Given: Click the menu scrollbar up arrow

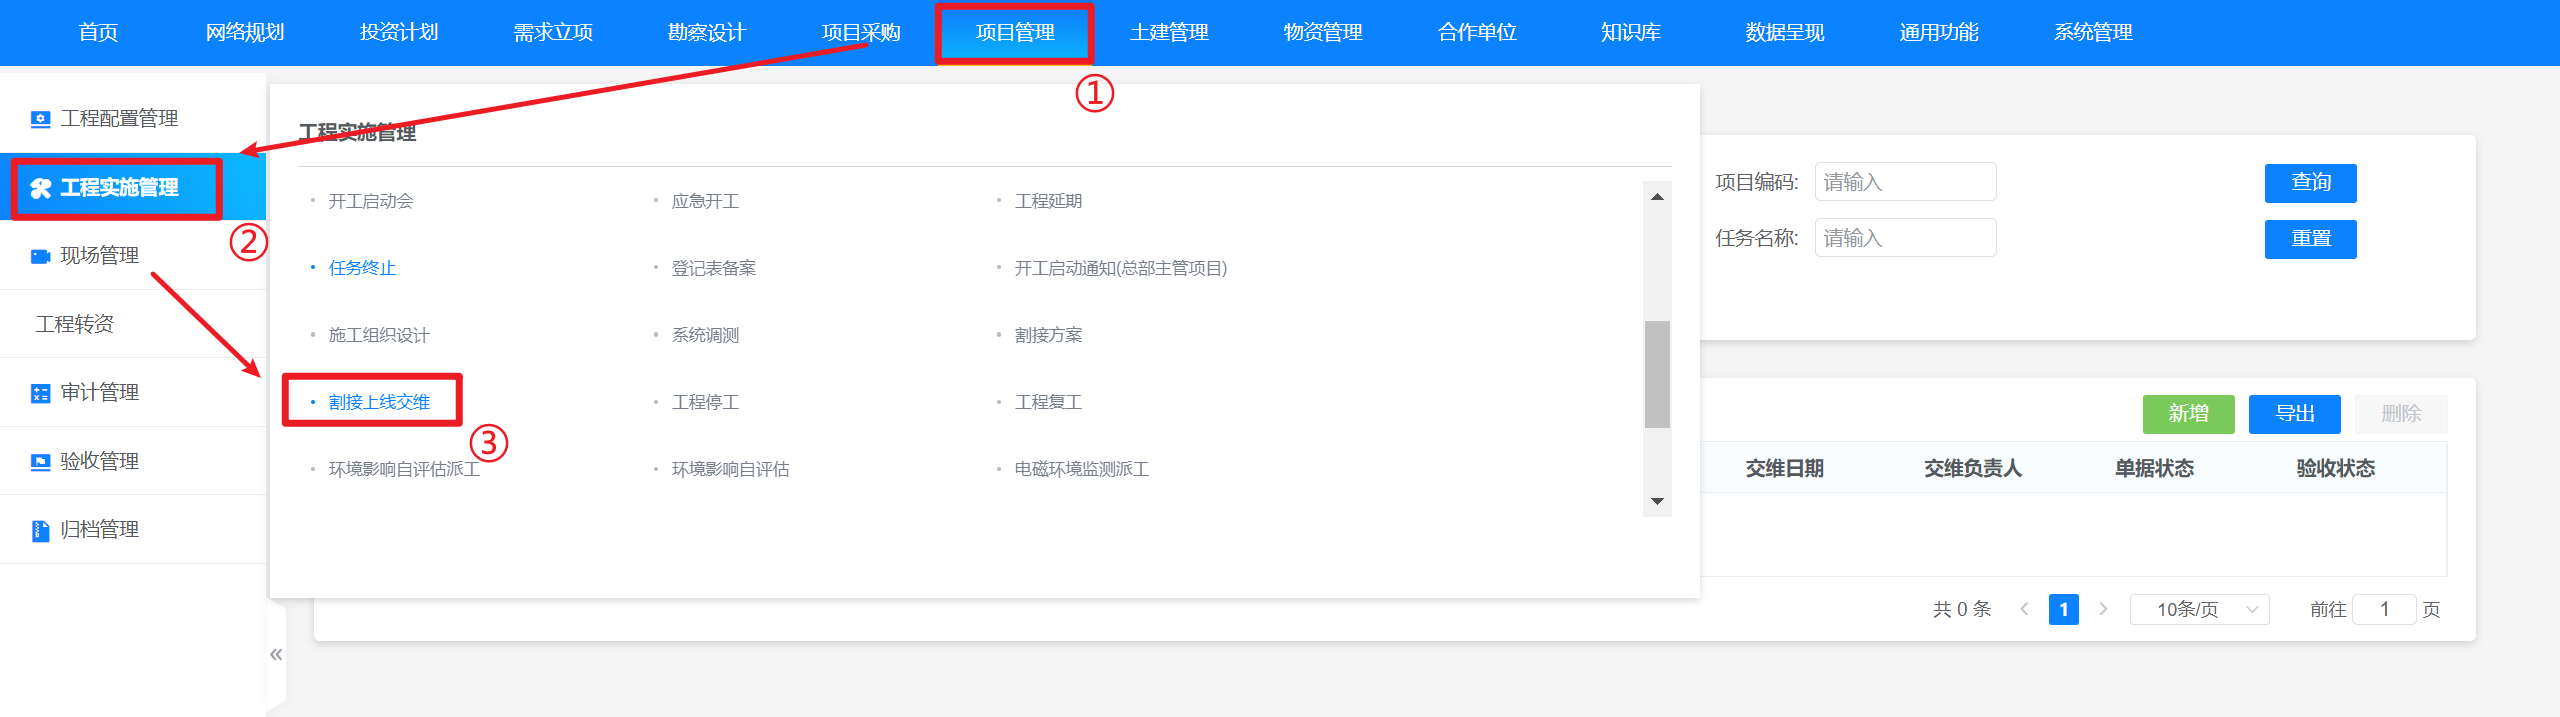Looking at the screenshot, I should pyautogui.click(x=1657, y=197).
